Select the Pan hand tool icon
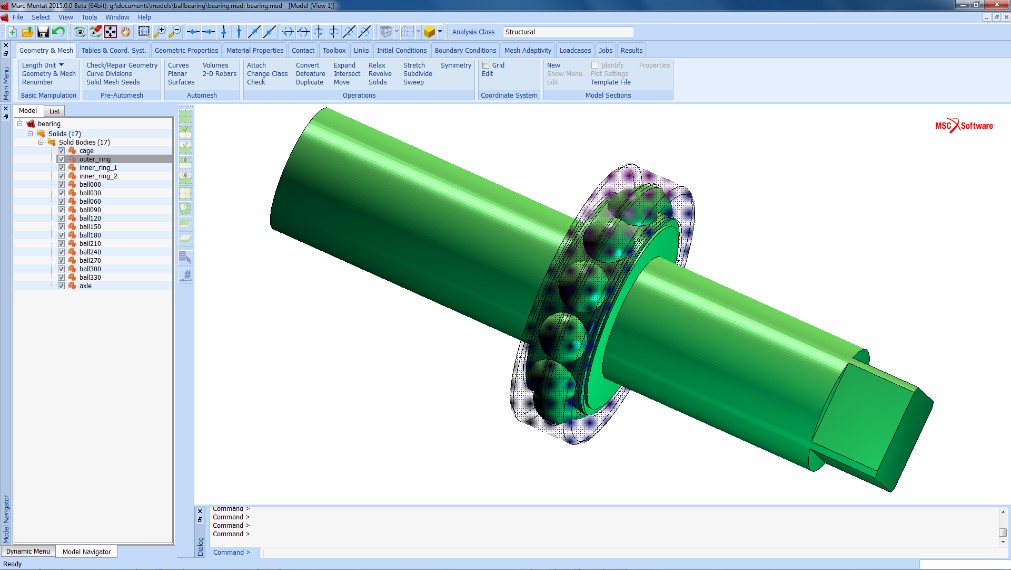 tap(126, 32)
